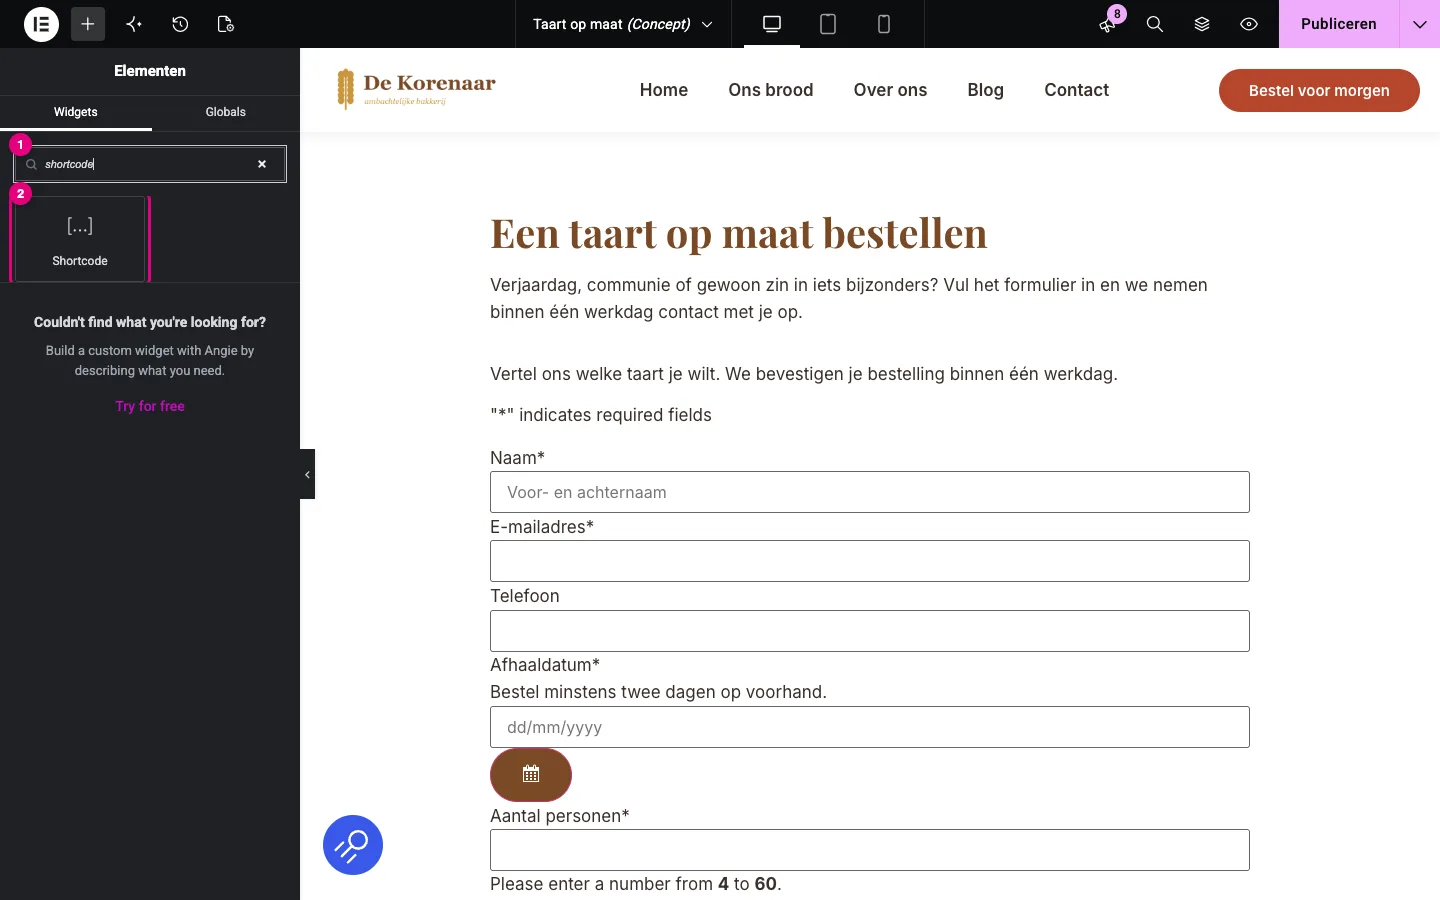The image size is (1440, 900).
Task: Click the Publiceren button
Action: 1339,24
